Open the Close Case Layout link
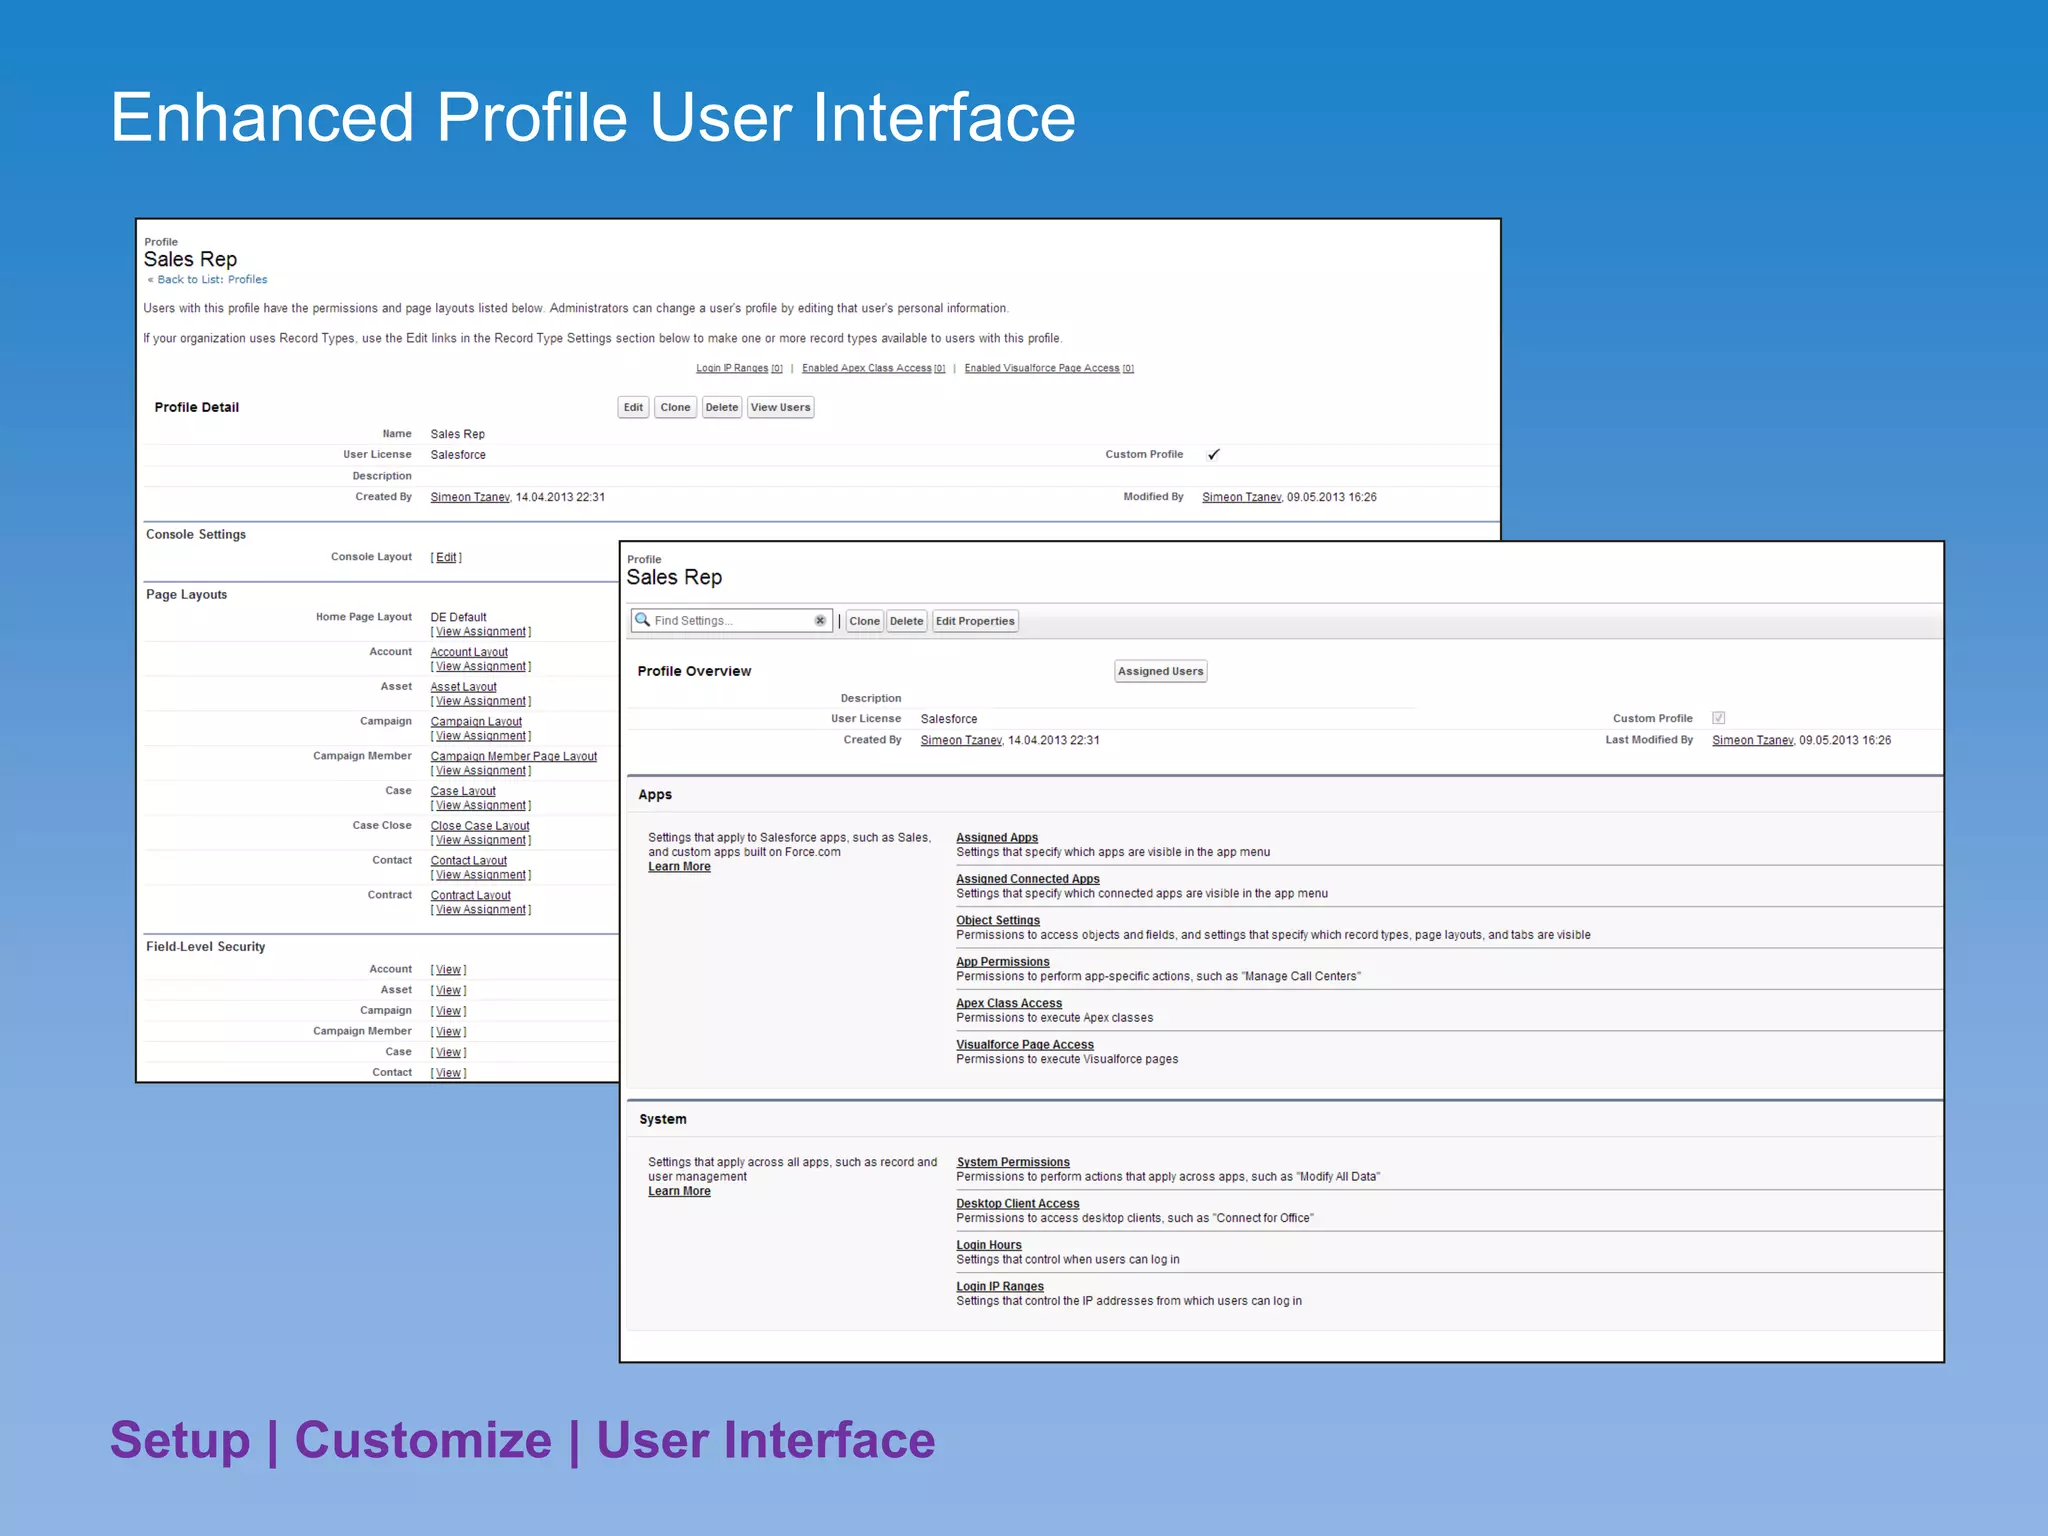This screenshot has height=1536, width=2048. (480, 826)
